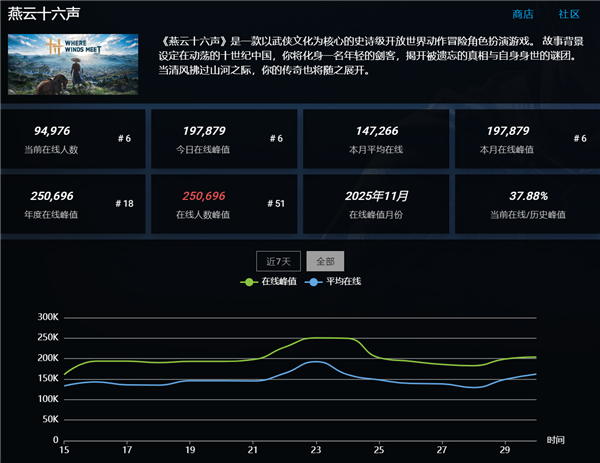Click the 当前在线/历史峰值 37.88% card

pos(528,203)
